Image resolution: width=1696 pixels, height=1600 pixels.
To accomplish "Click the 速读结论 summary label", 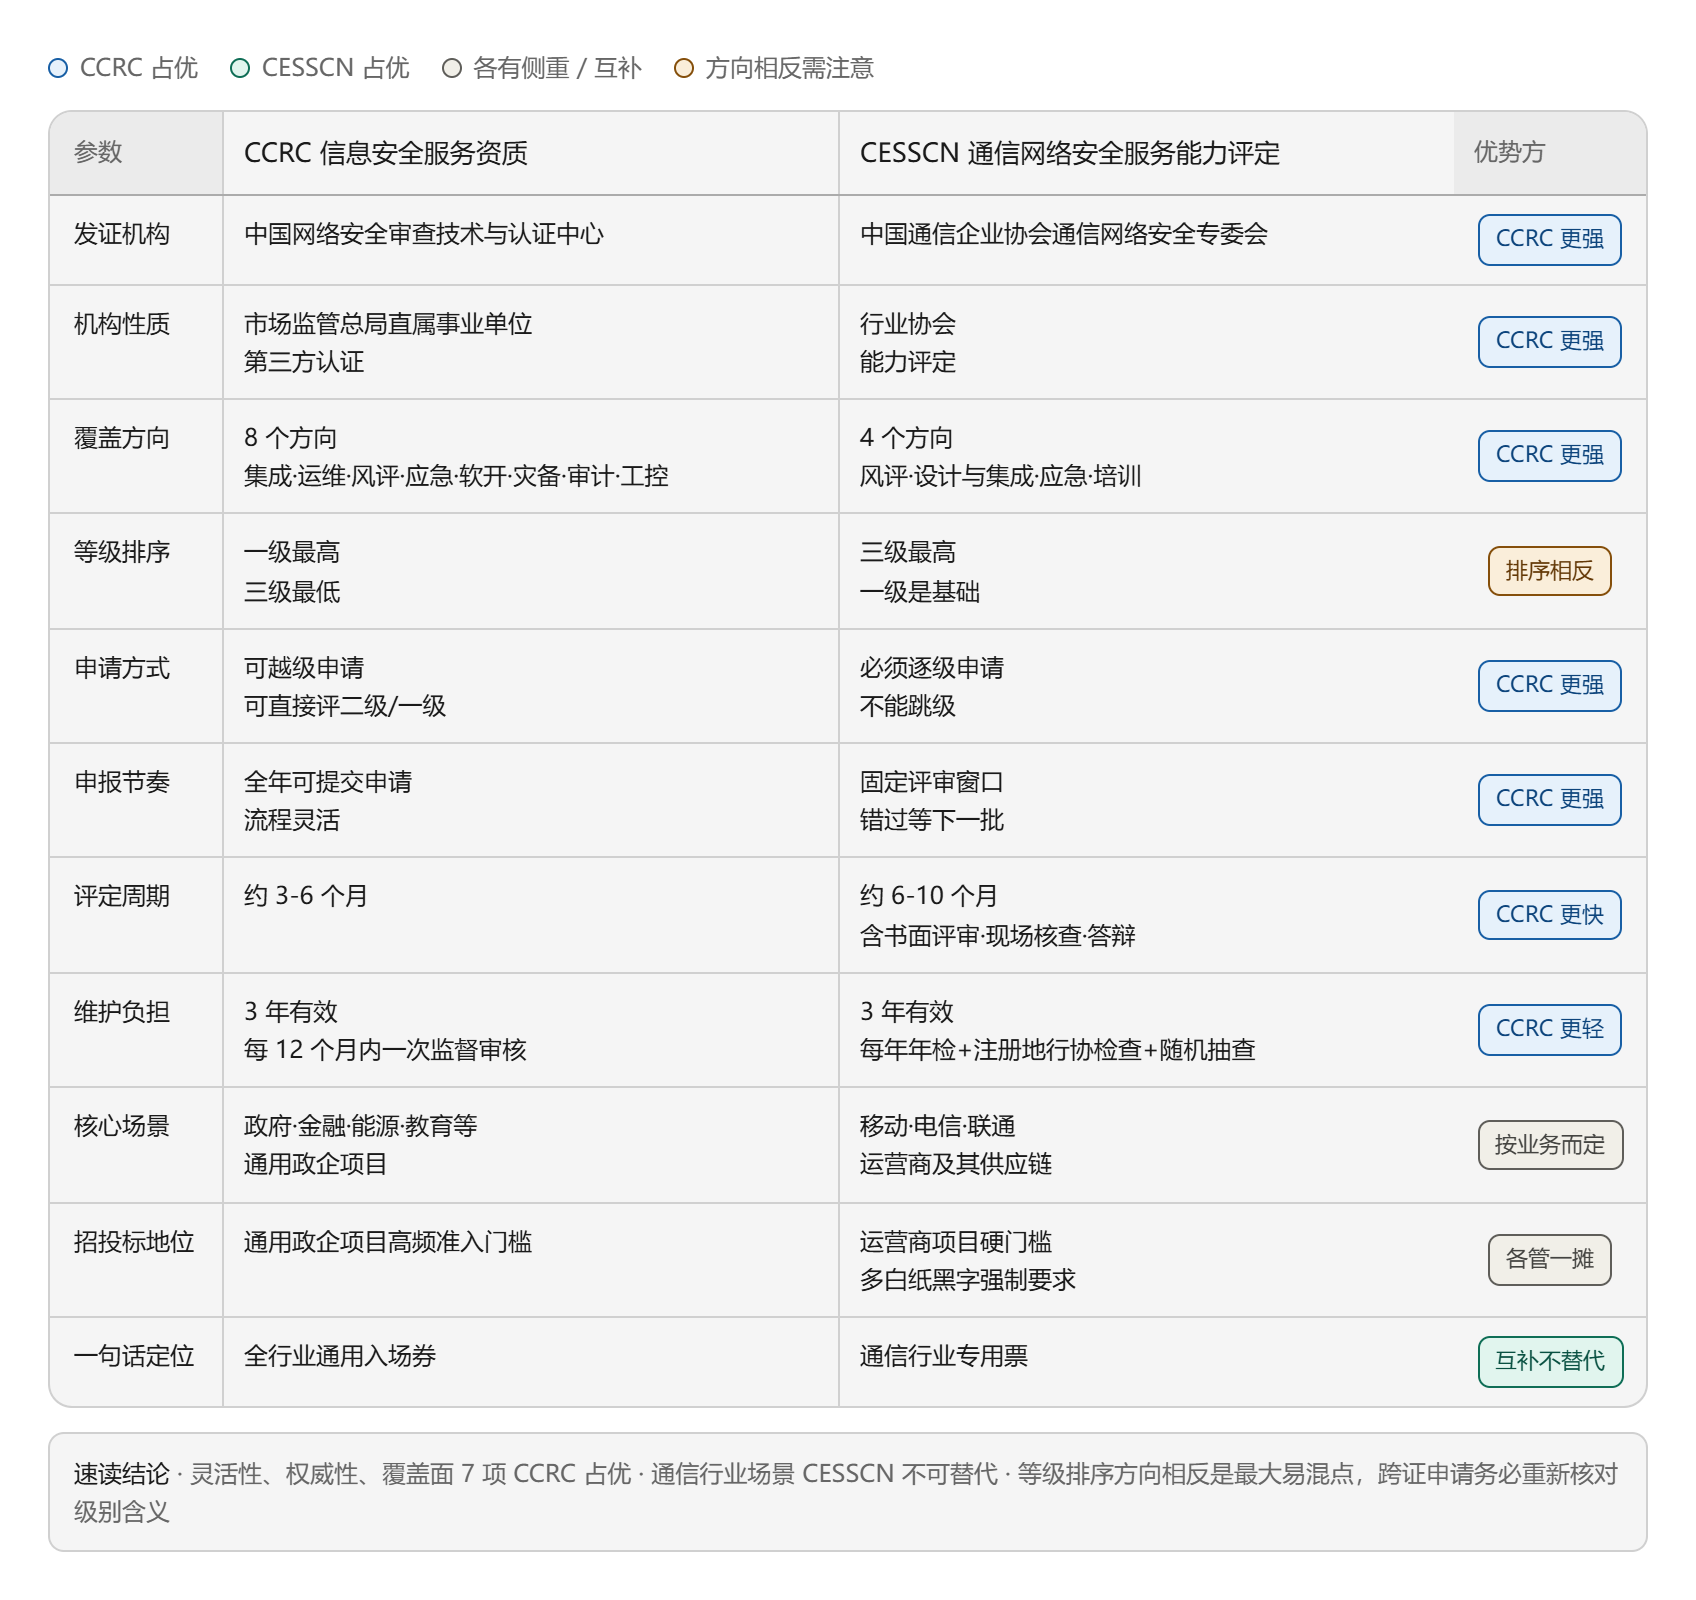I will pos(122,1474).
